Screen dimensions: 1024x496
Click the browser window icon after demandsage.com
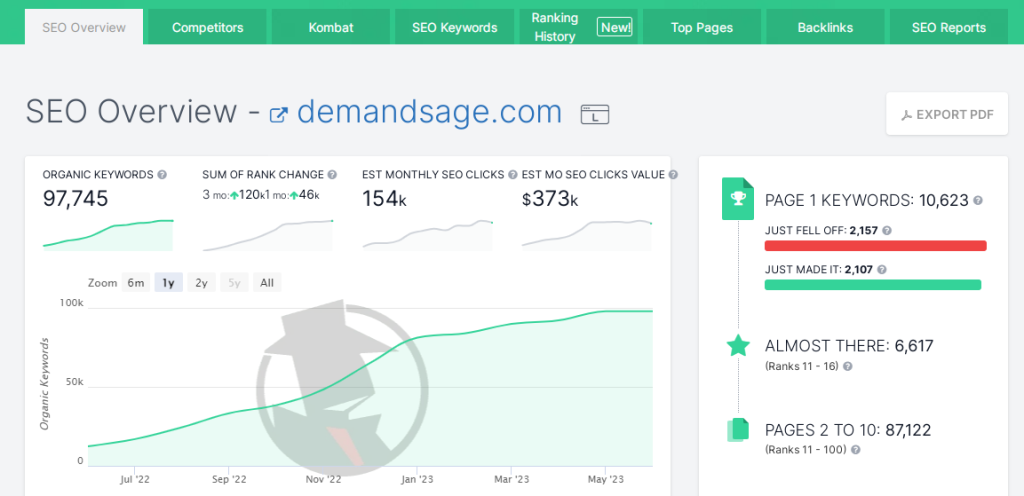tap(595, 114)
